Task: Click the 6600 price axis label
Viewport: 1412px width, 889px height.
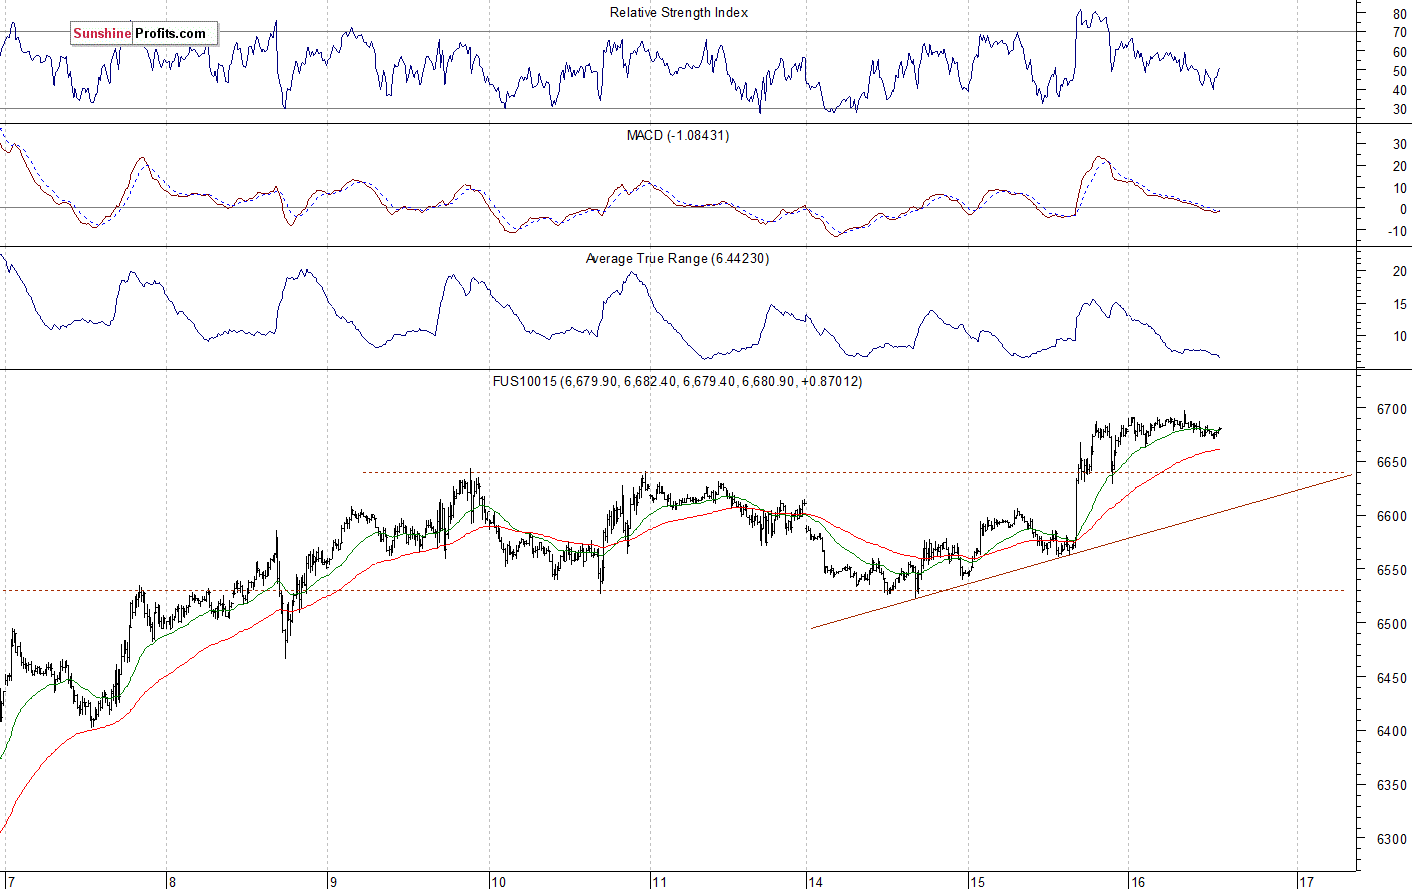Action: 1392,516
